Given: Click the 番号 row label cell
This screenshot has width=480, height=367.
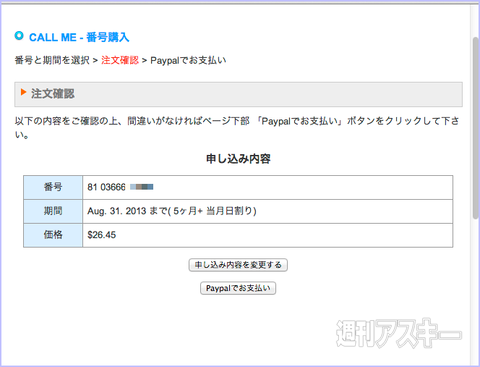Looking at the screenshot, I should 53,187.
